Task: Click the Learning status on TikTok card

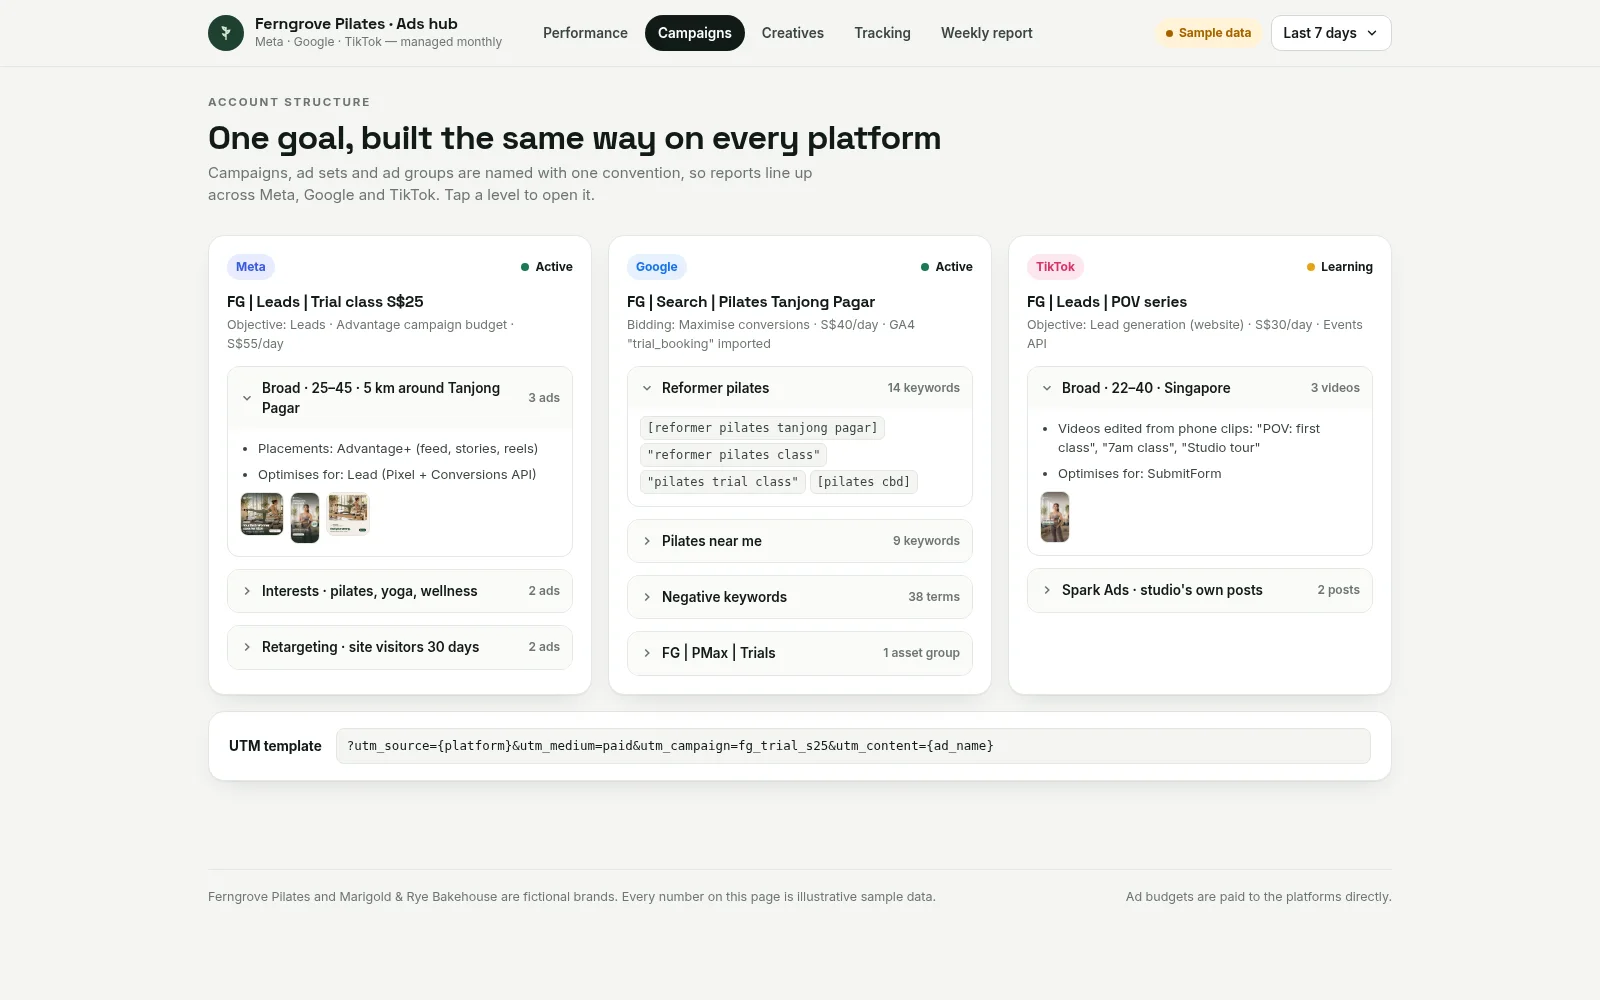Action: coord(1339,267)
